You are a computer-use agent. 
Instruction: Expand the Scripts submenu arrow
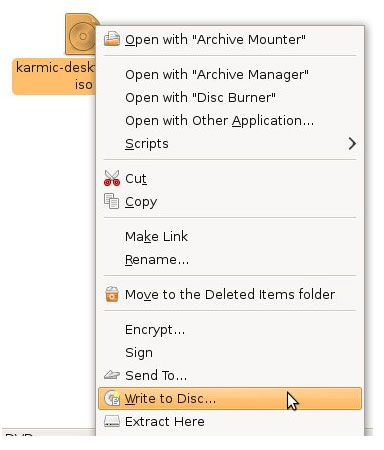coord(352,144)
